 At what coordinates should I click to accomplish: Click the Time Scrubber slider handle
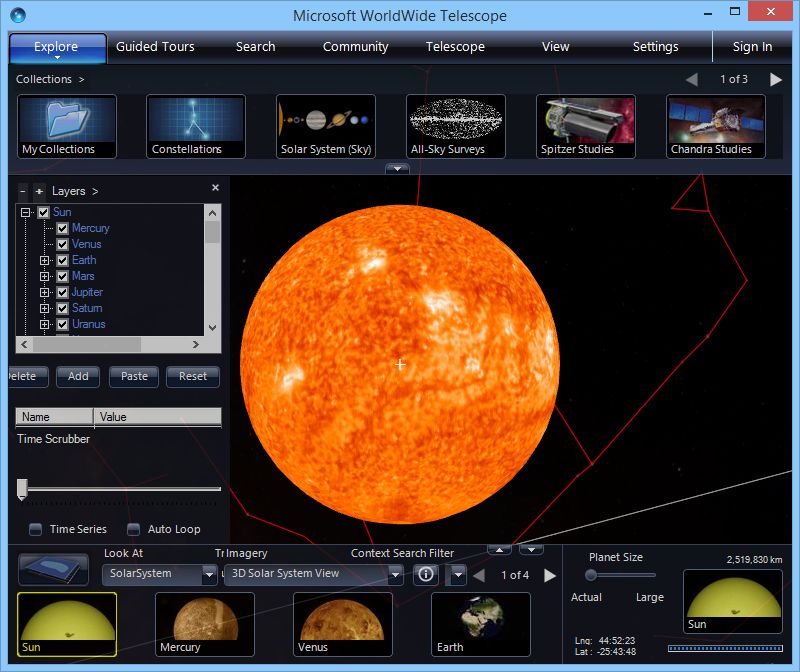(x=22, y=489)
